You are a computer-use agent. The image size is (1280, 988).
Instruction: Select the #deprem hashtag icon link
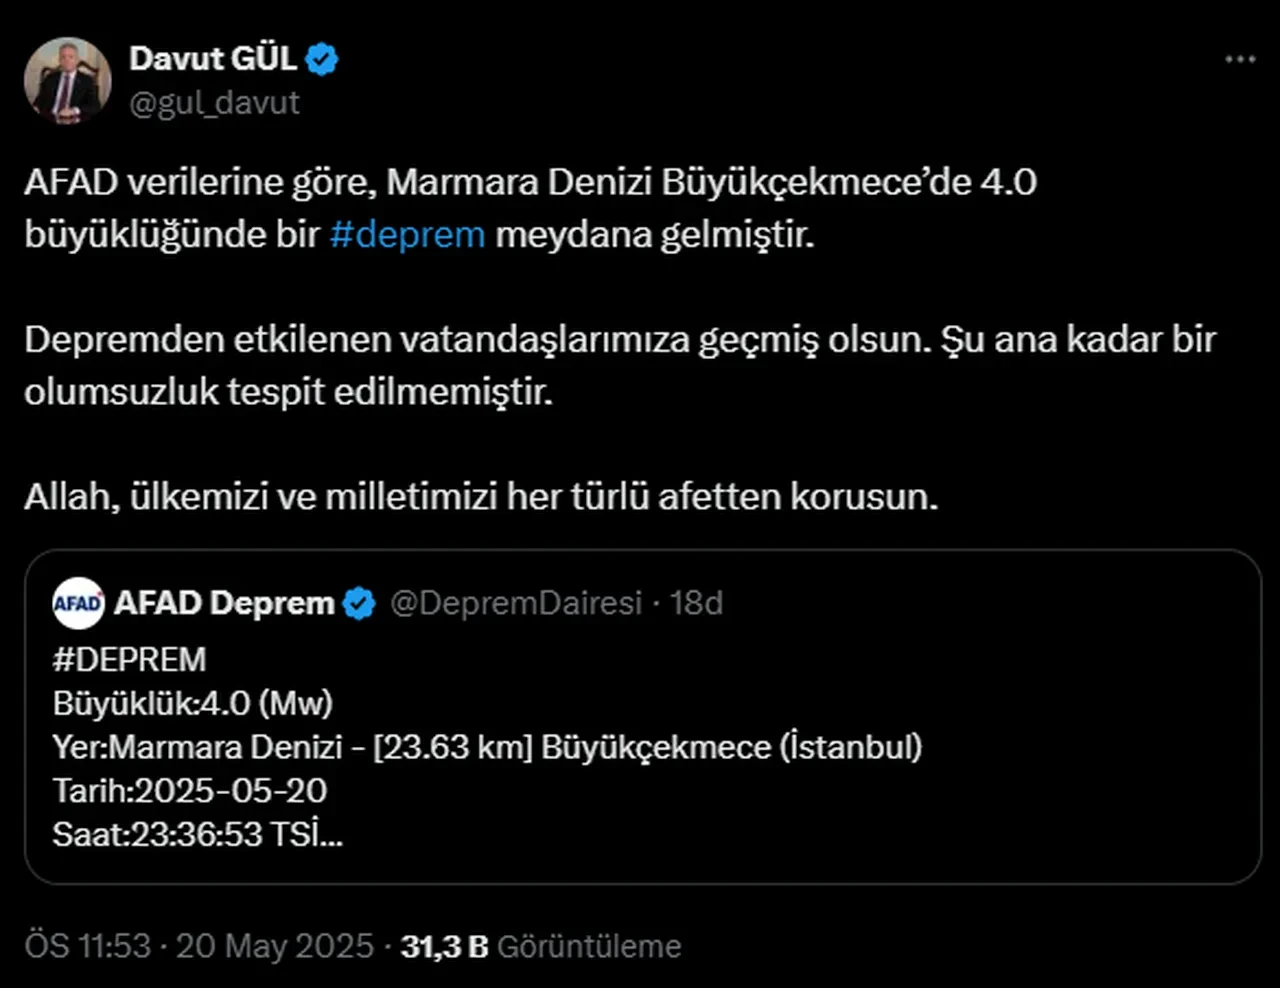(x=406, y=234)
